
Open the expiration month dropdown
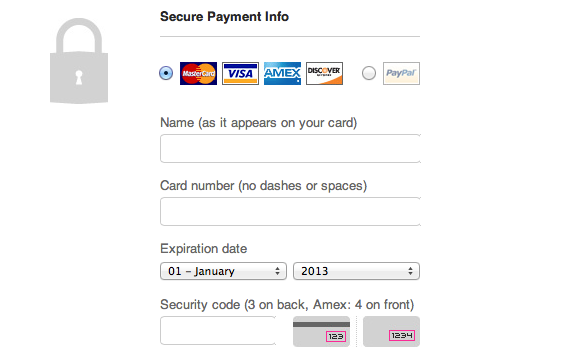[223, 271]
